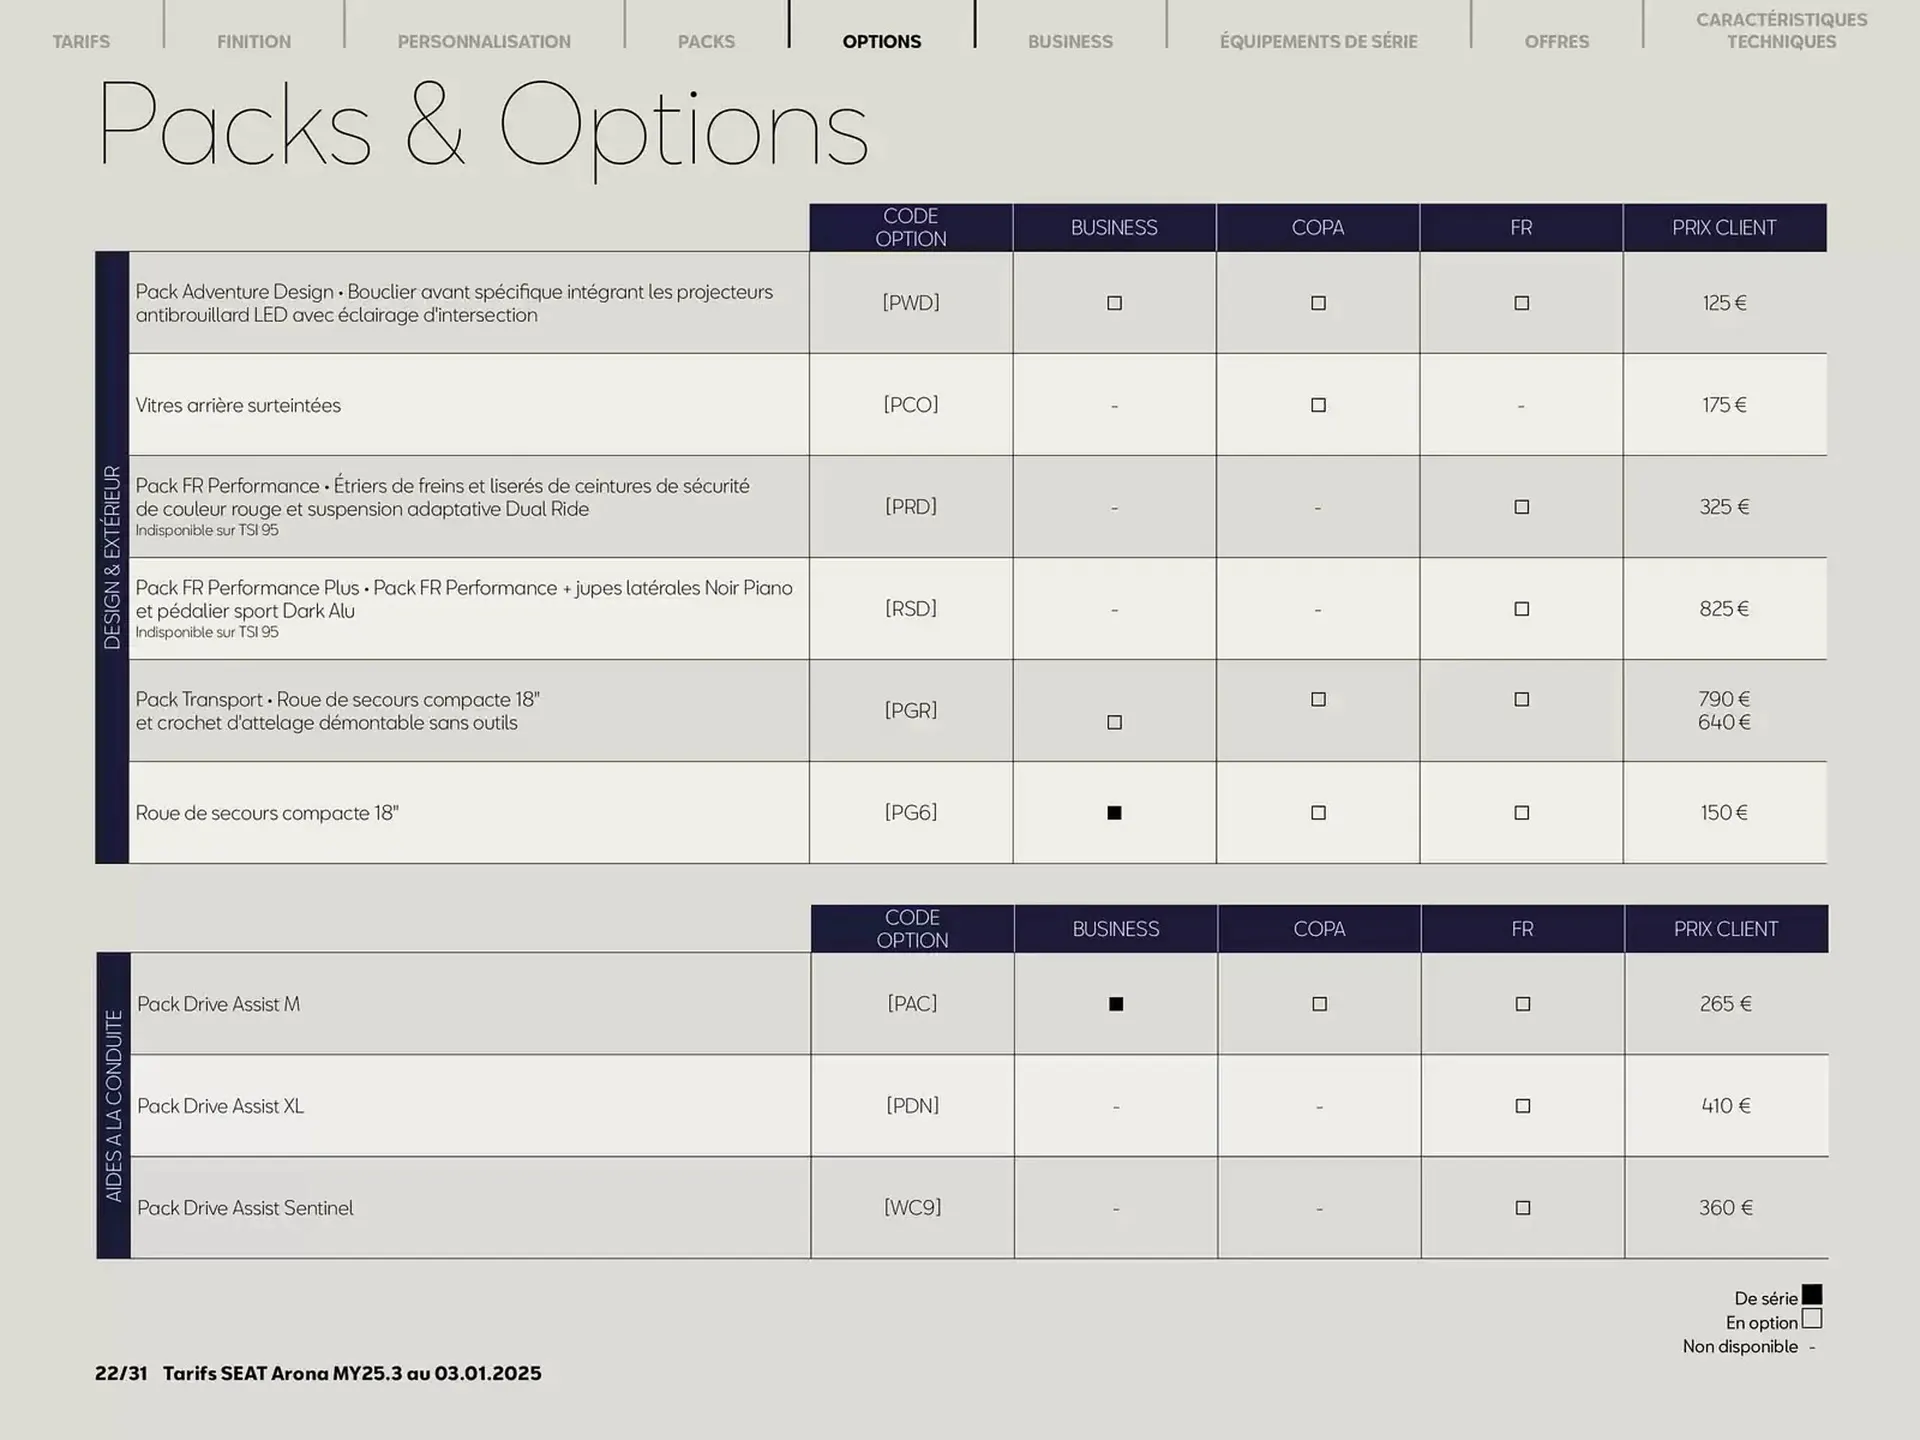
Task: Check Pack FR Performance Plus FR box
Action: coord(1521,609)
